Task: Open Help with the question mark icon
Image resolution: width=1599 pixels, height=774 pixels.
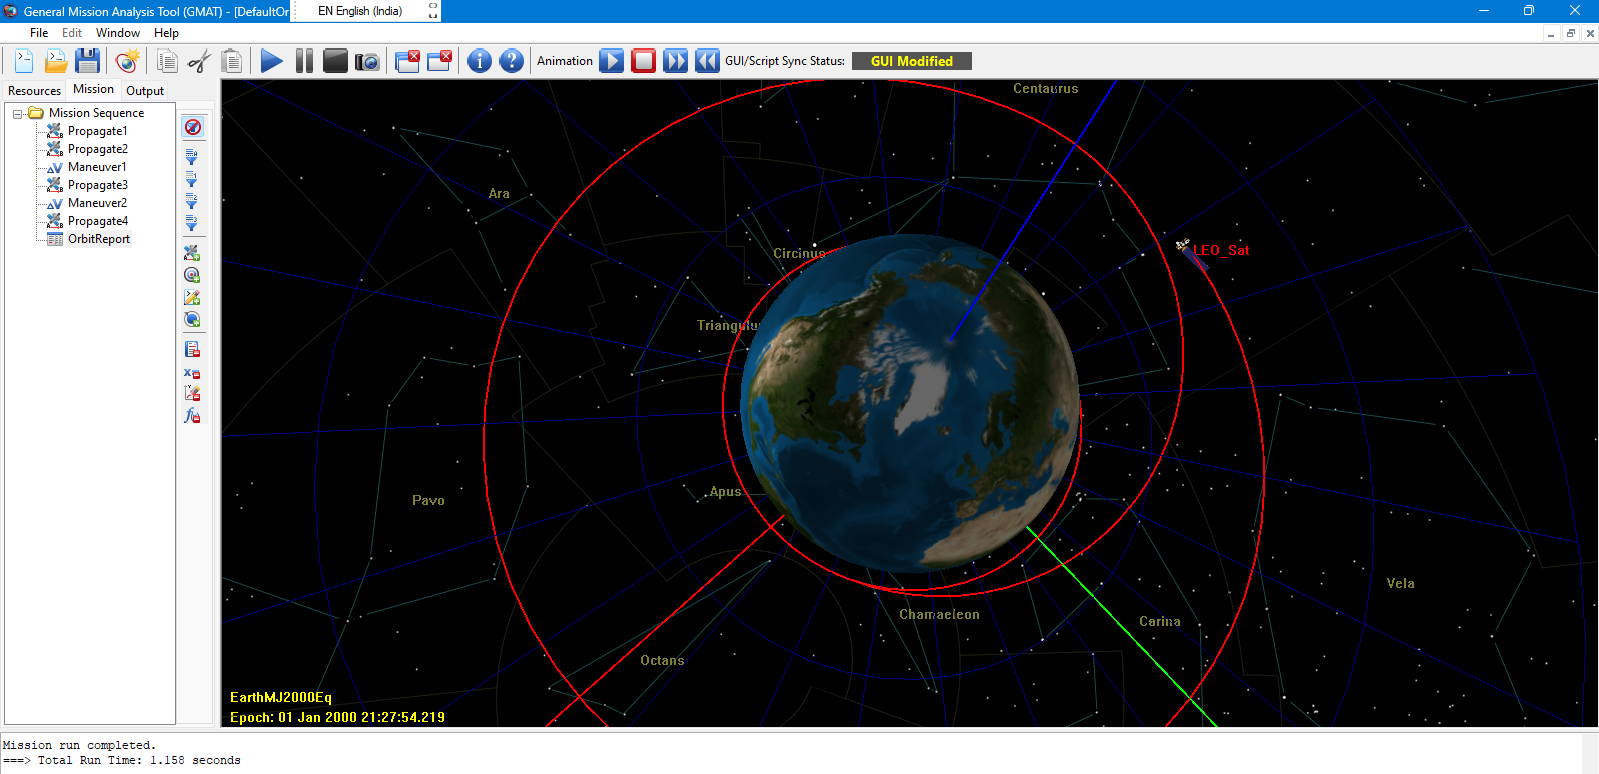Action: pyautogui.click(x=511, y=61)
